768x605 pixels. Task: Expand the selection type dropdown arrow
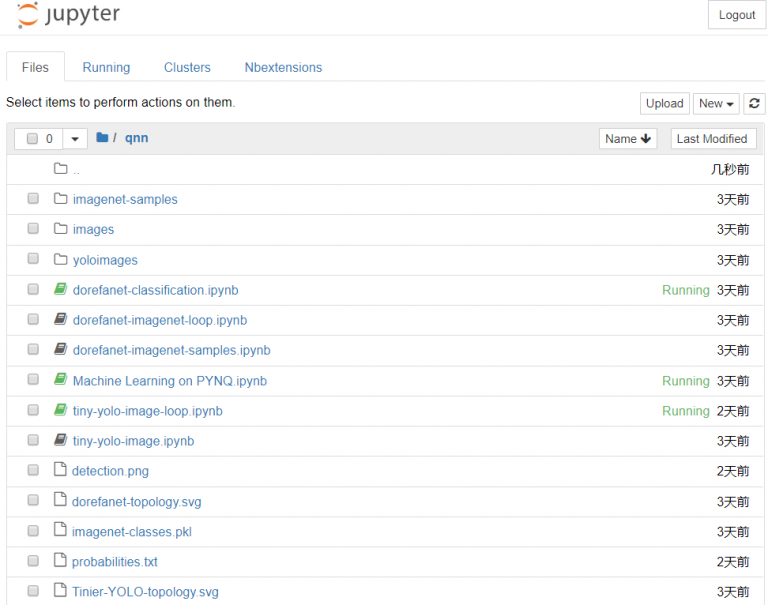click(x=76, y=139)
